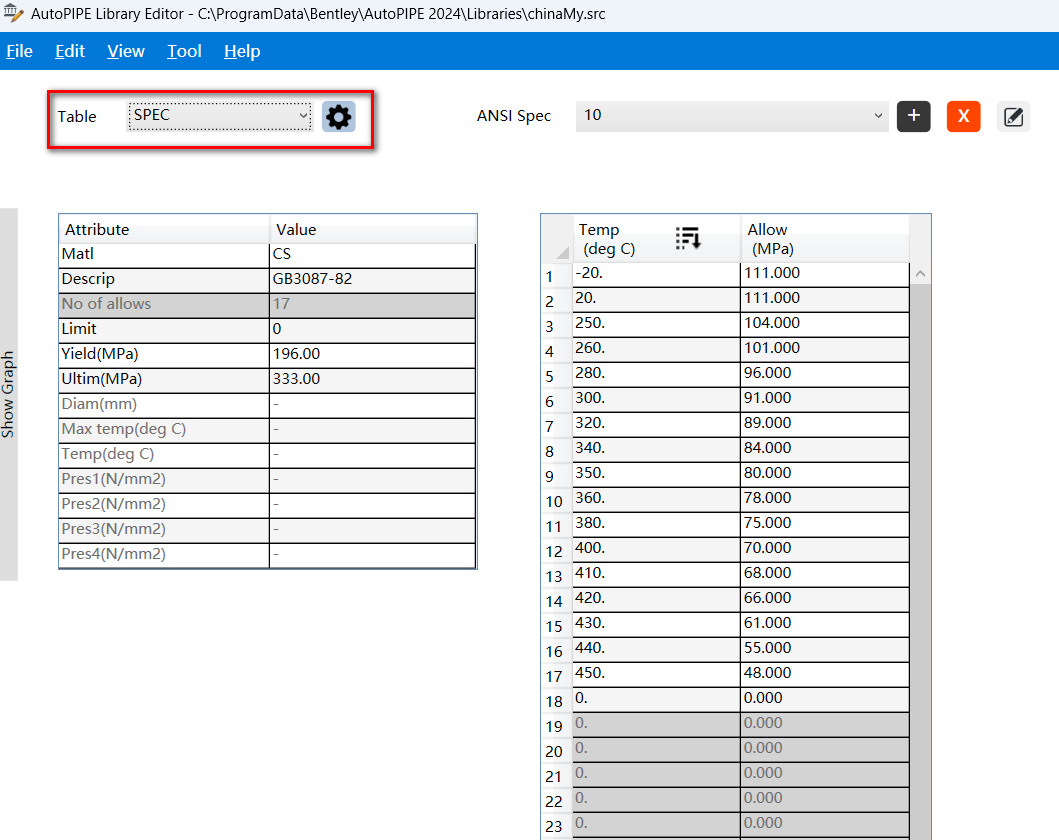Expand the Show Graph side panel

click(x=8, y=394)
